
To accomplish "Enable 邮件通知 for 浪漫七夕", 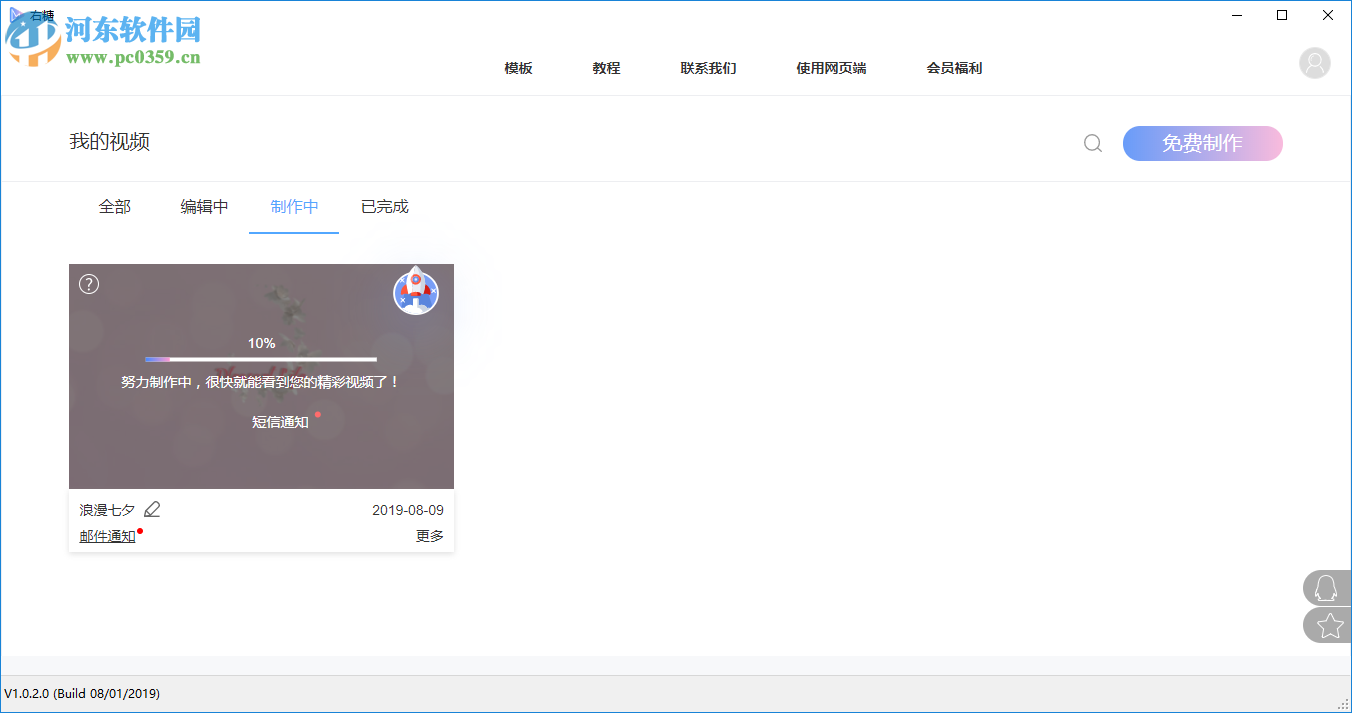I will pos(107,535).
